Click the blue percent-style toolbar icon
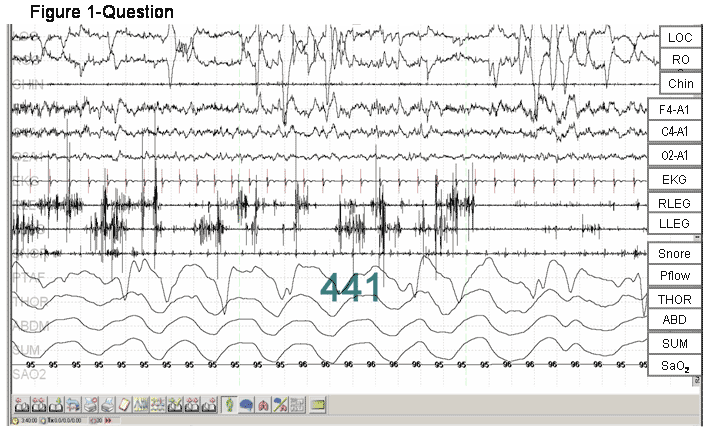Viewport: 710px width, 432px height. click(280, 405)
